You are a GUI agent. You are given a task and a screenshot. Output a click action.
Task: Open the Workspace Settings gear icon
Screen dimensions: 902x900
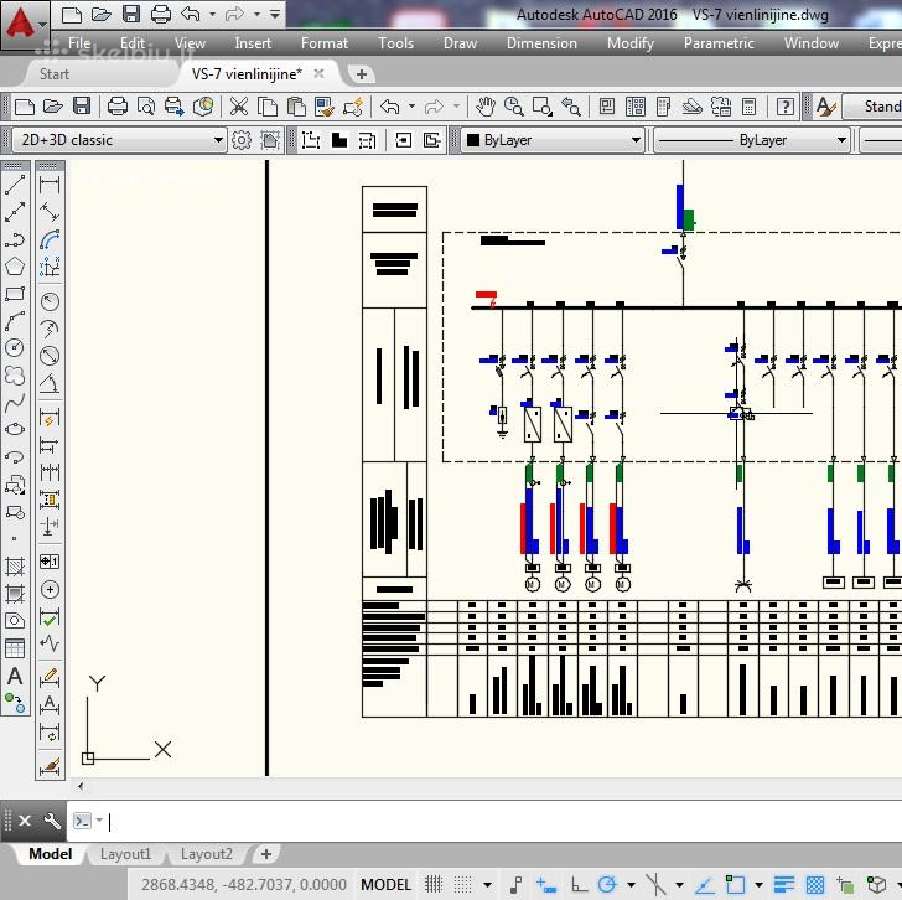click(x=242, y=140)
